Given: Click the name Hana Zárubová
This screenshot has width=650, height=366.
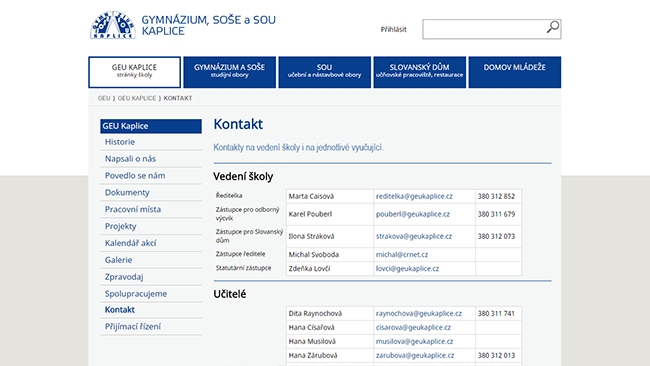Looking at the screenshot, I should pyautogui.click(x=313, y=355).
